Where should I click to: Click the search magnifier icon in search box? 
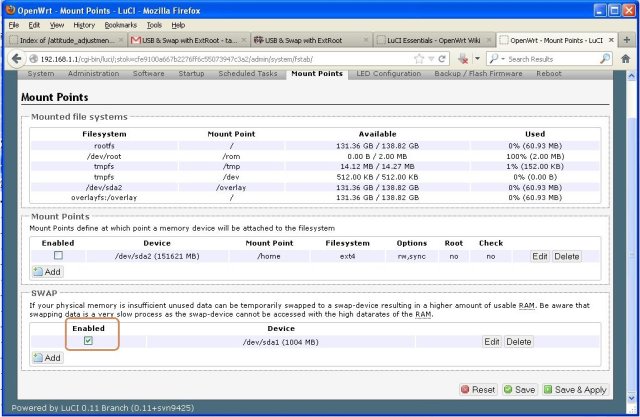point(607,59)
